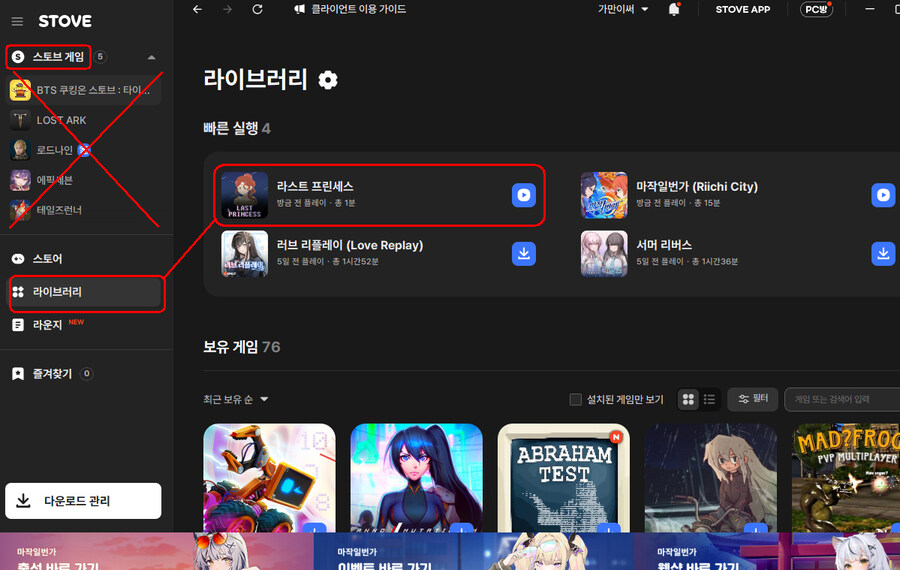Click the STOVE logo
900x570 pixels.
pos(65,21)
